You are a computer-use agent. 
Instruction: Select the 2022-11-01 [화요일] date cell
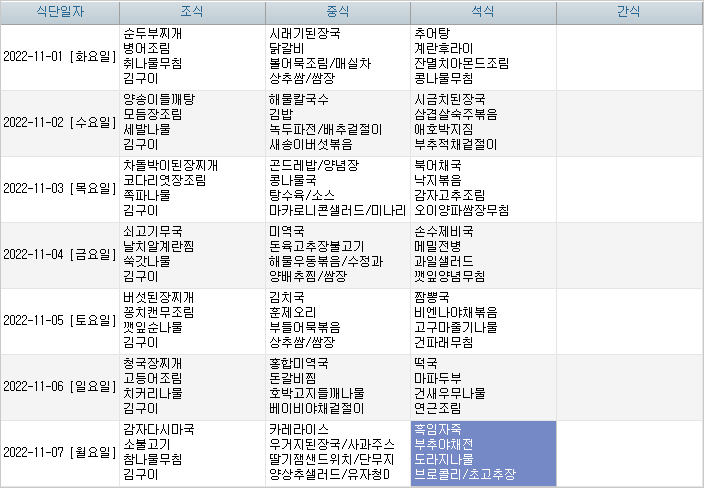pyautogui.click(x=60, y=56)
